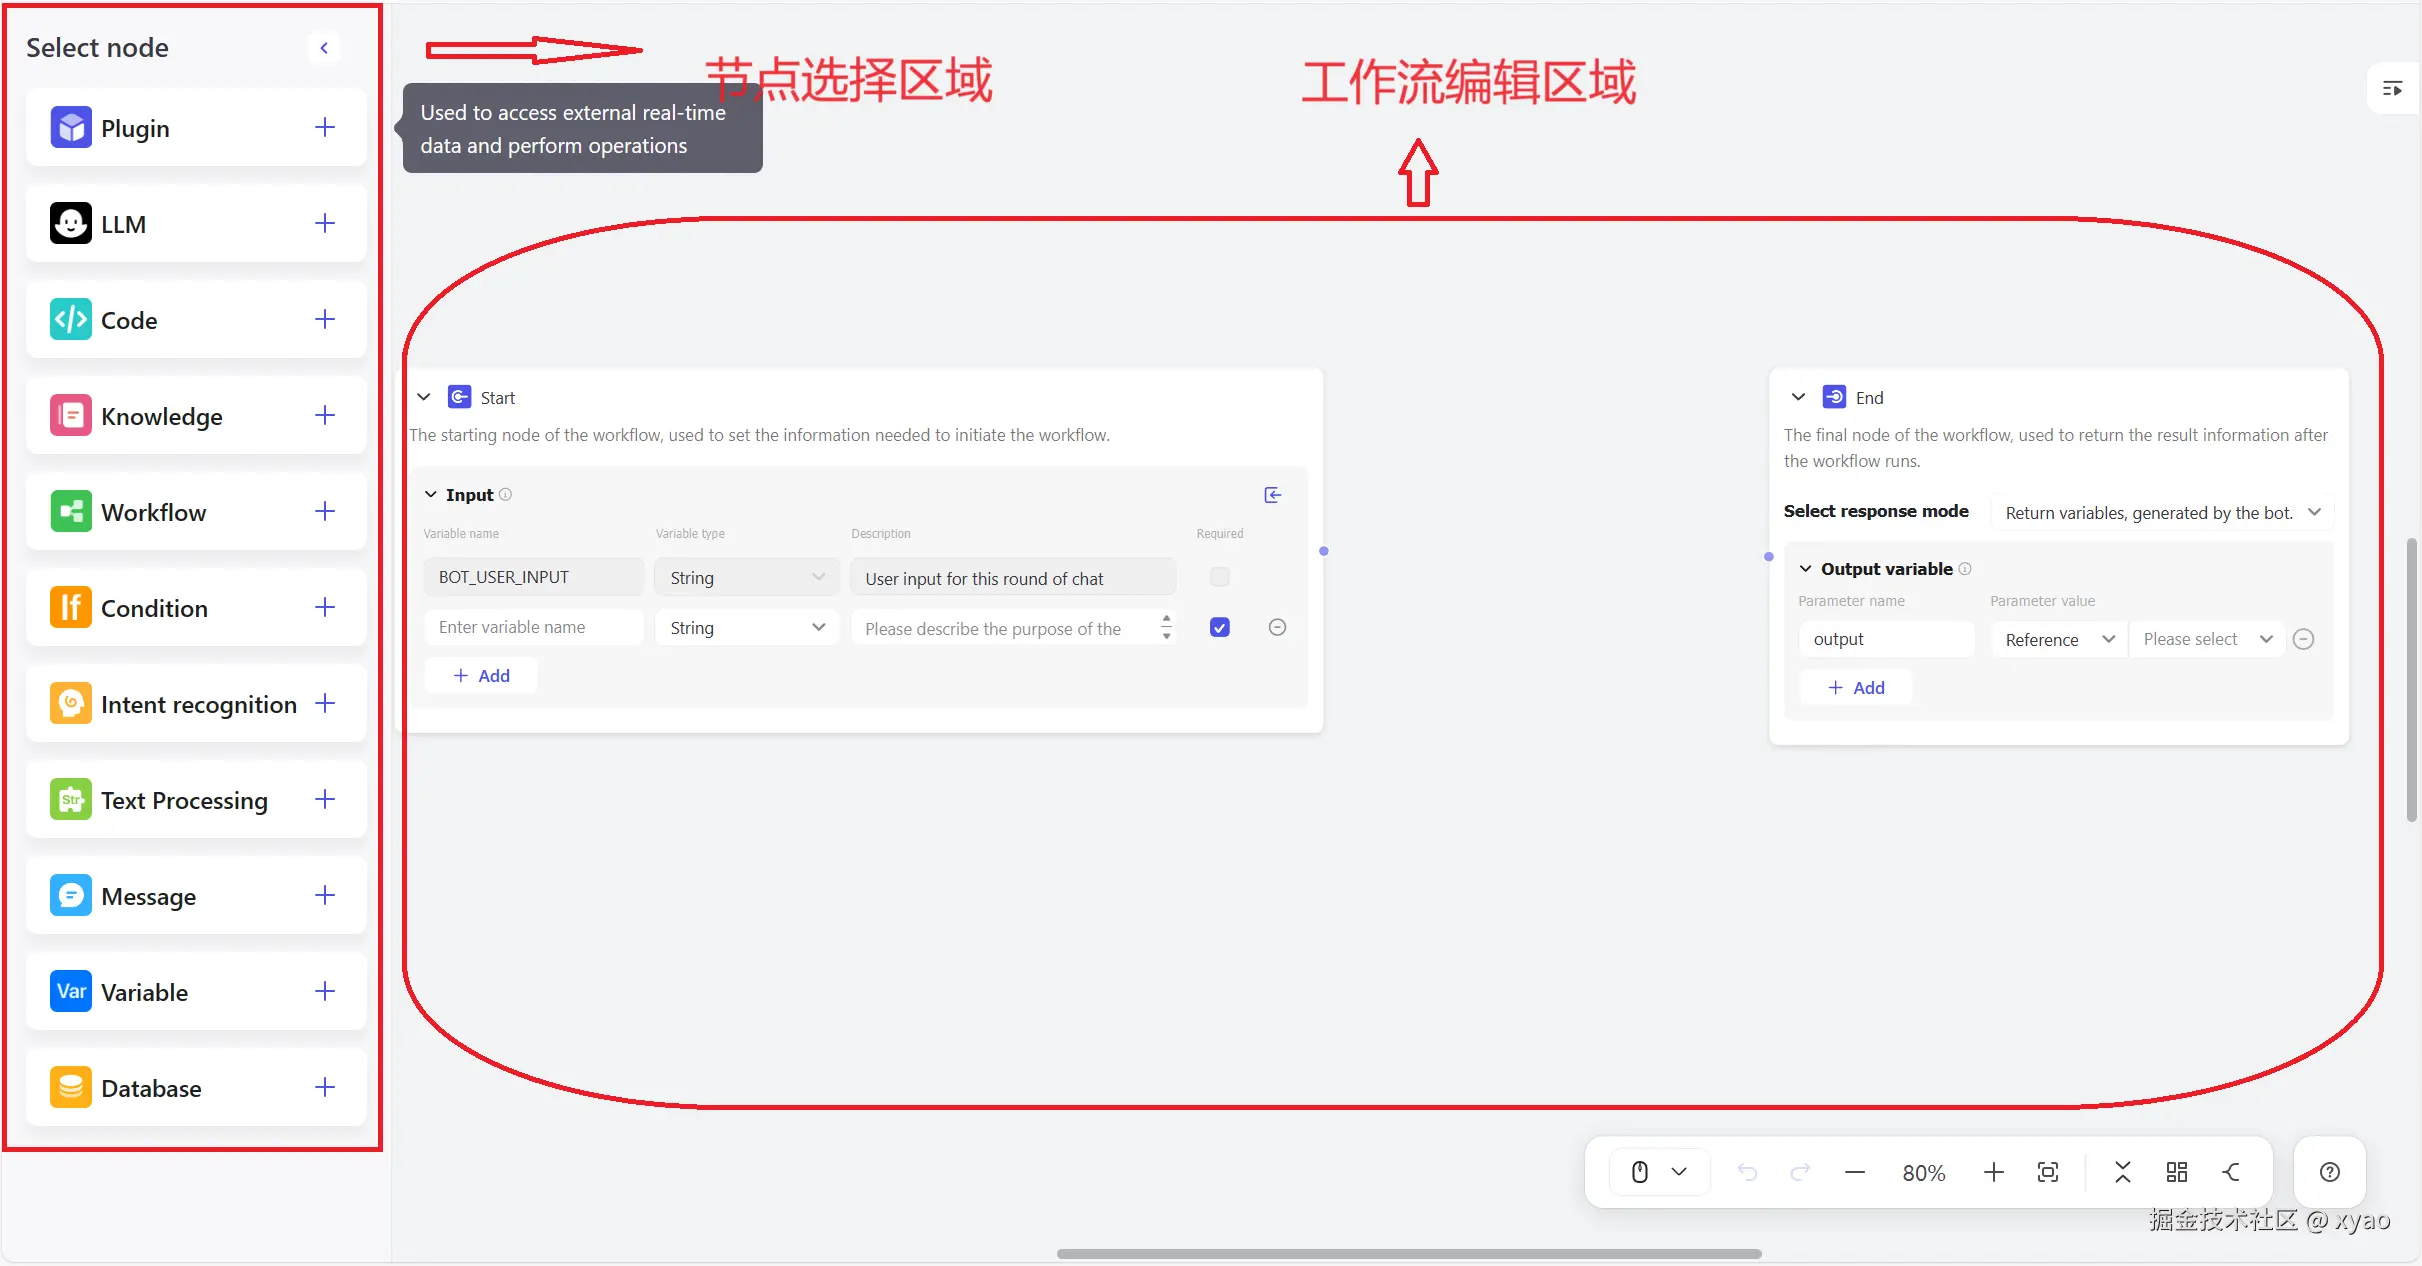Image resolution: width=2422 pixels, height=1266 pixels.
Task: Enable Required checkbox for BOT_USER_INPUT
Action: [x=1219, y=576]
